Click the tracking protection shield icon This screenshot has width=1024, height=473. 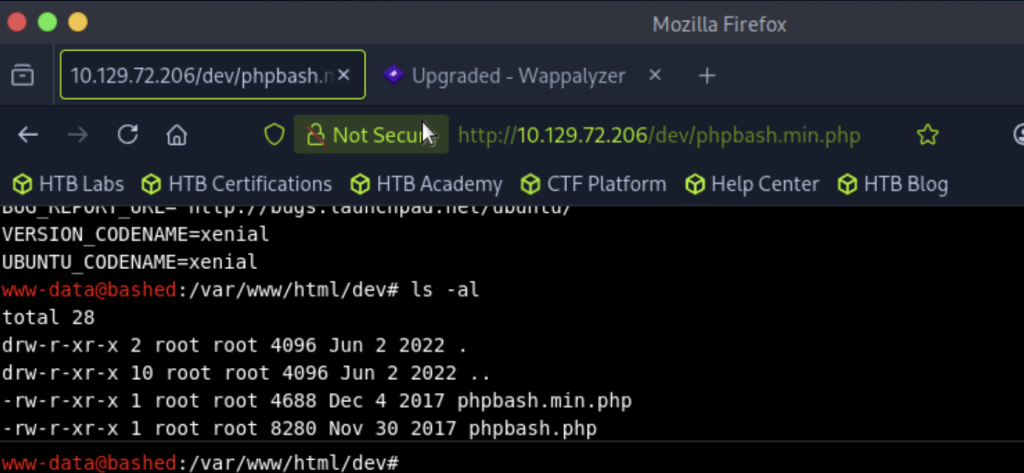click(x=274, y=135)
